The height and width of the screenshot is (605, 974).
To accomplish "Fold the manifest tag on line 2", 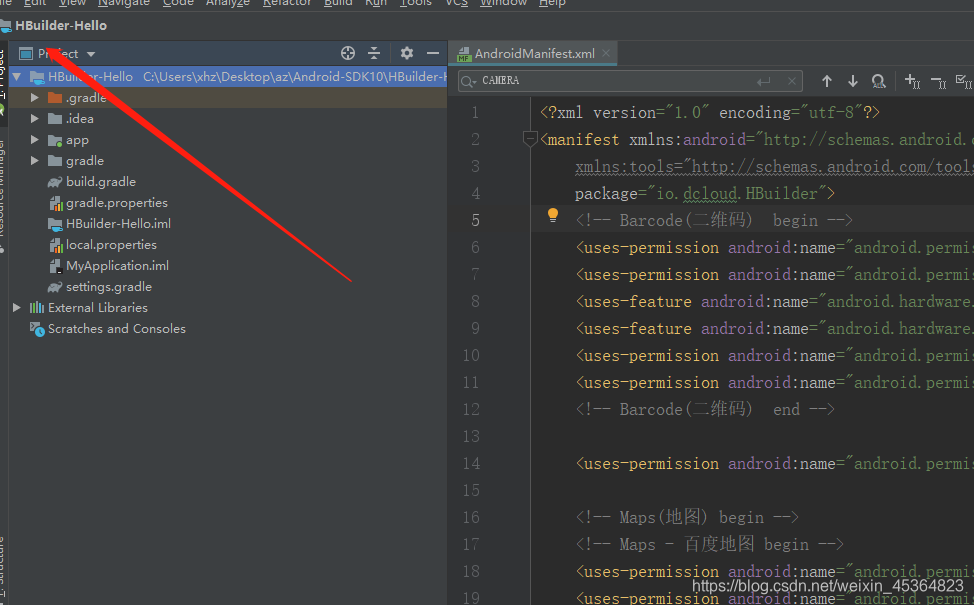I will tap(530, 139).
